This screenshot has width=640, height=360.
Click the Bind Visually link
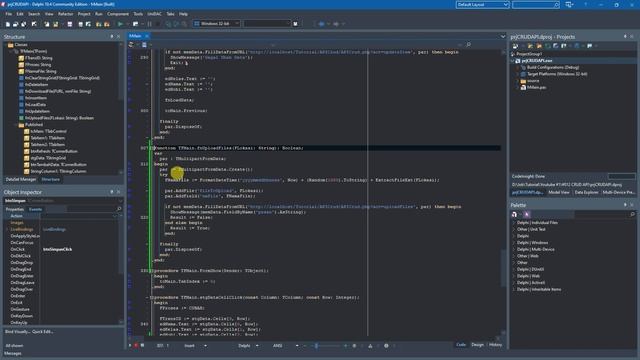(x=17, y=332)
